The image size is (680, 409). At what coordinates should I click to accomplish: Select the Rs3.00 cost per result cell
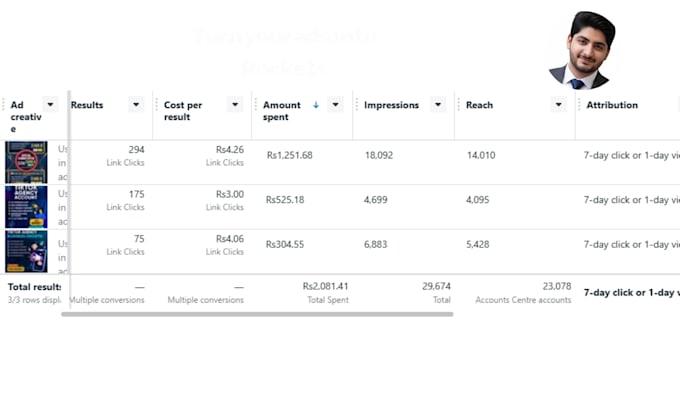click(x=230, y=194)
